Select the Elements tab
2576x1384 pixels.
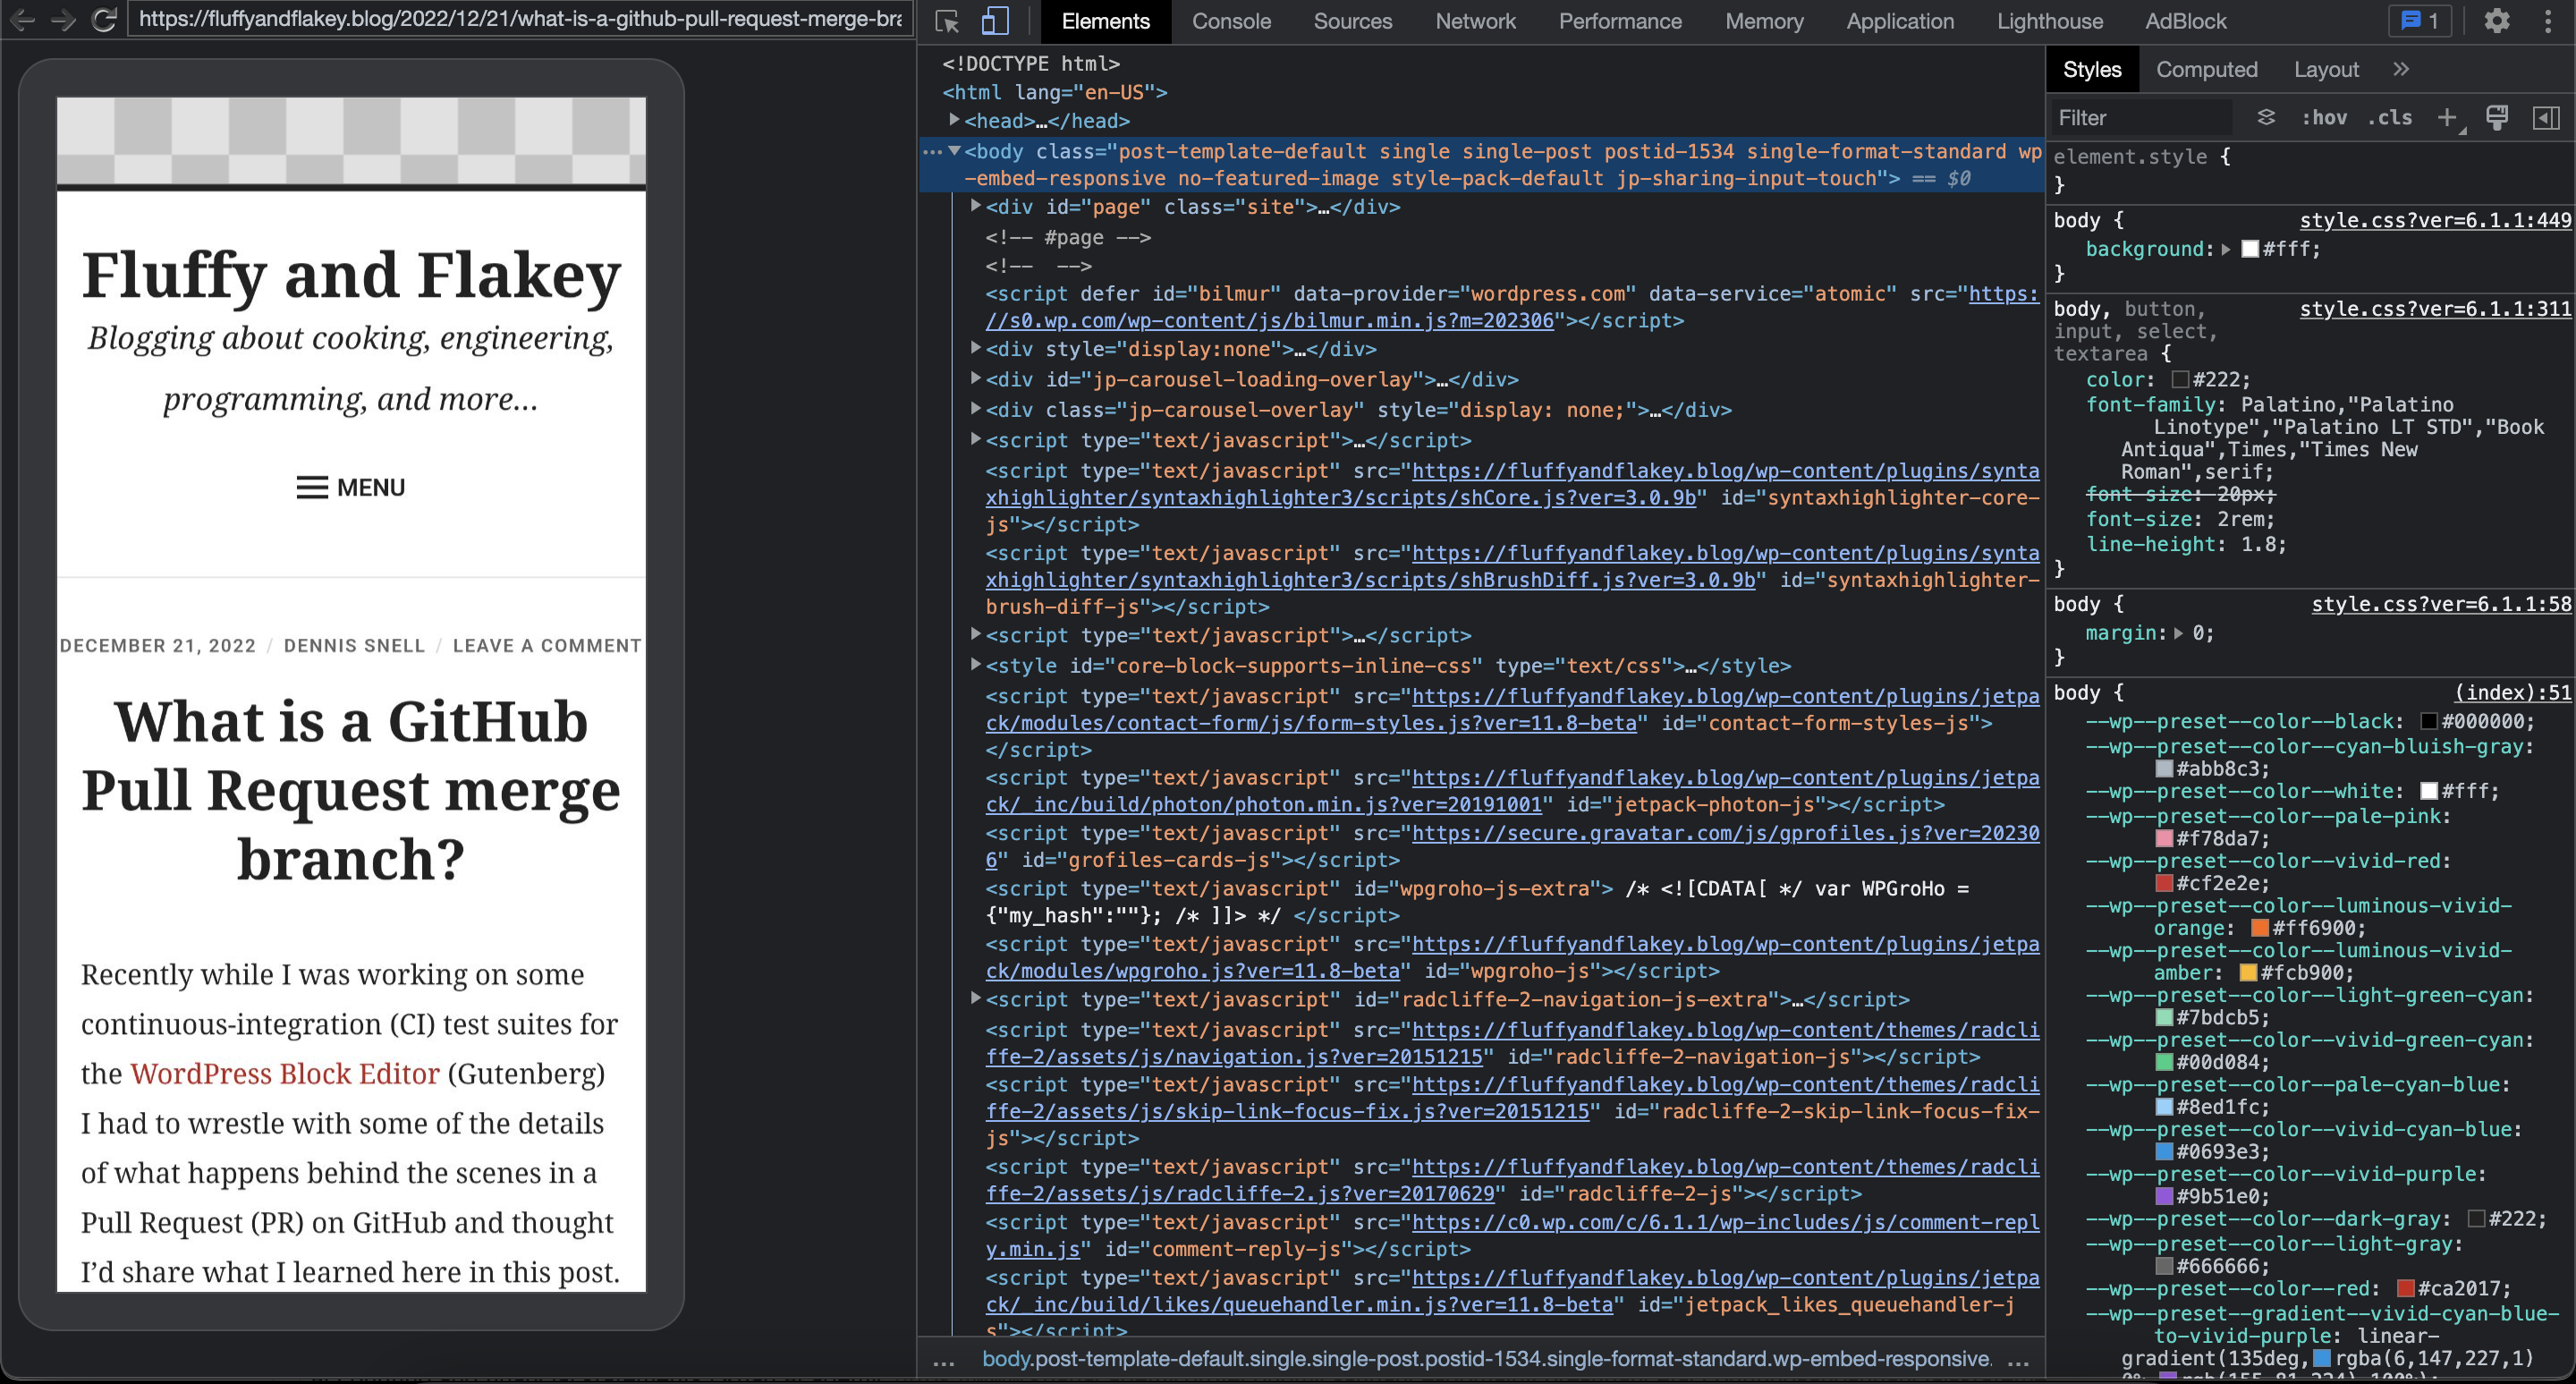(x=1105, y=21)
